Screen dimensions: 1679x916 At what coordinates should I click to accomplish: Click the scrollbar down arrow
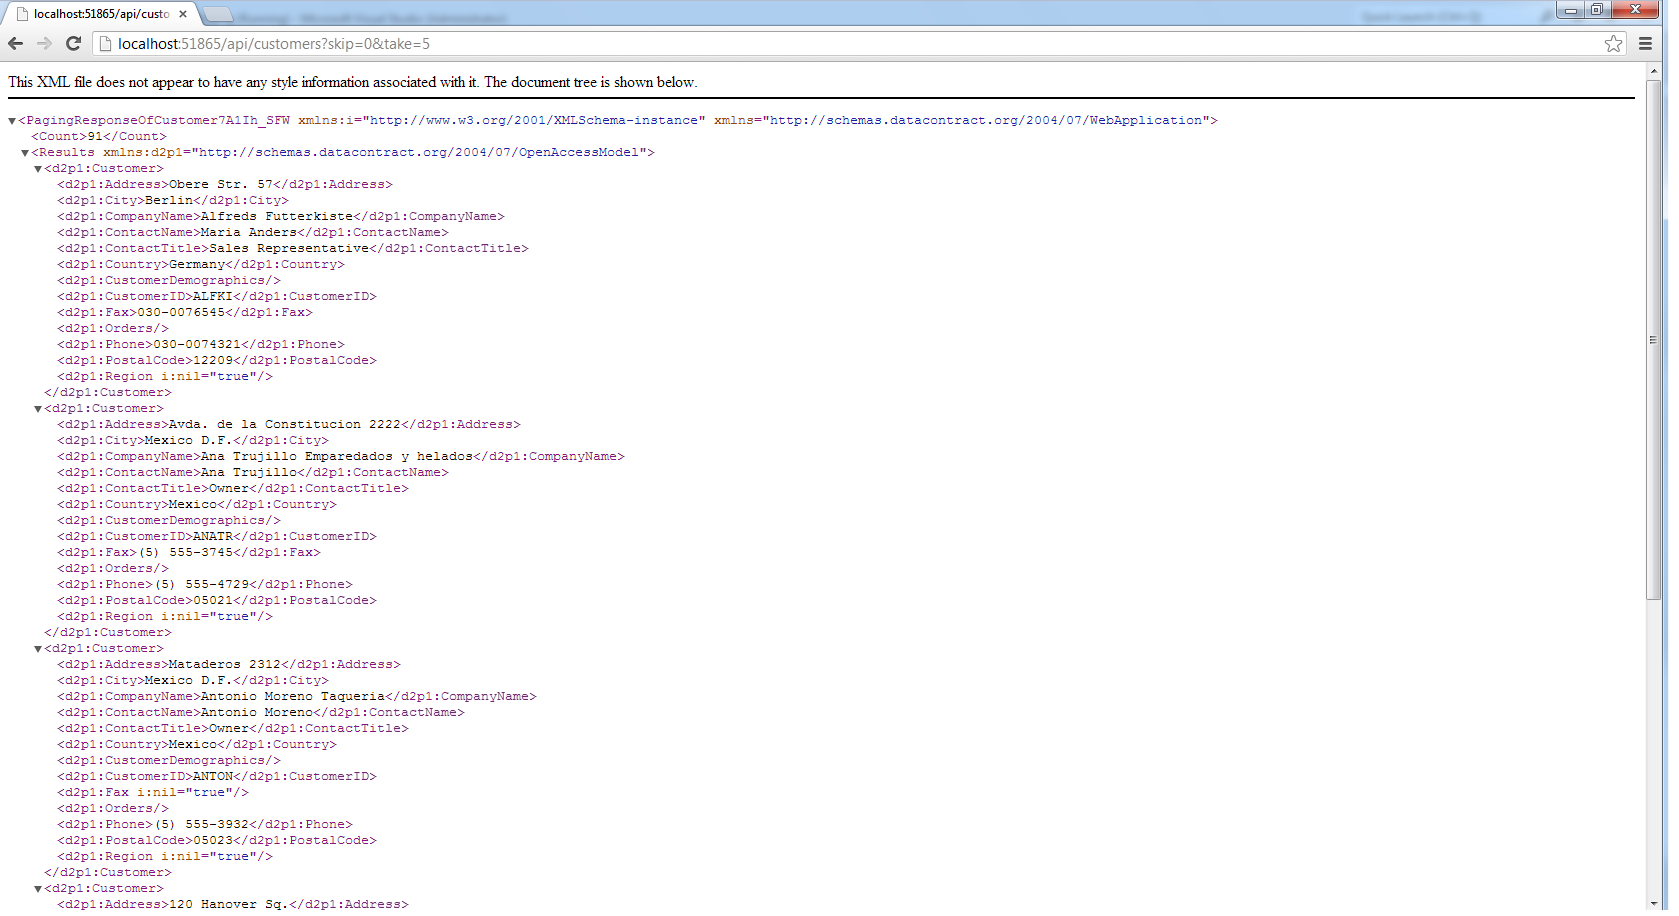tap(1653, 904)
